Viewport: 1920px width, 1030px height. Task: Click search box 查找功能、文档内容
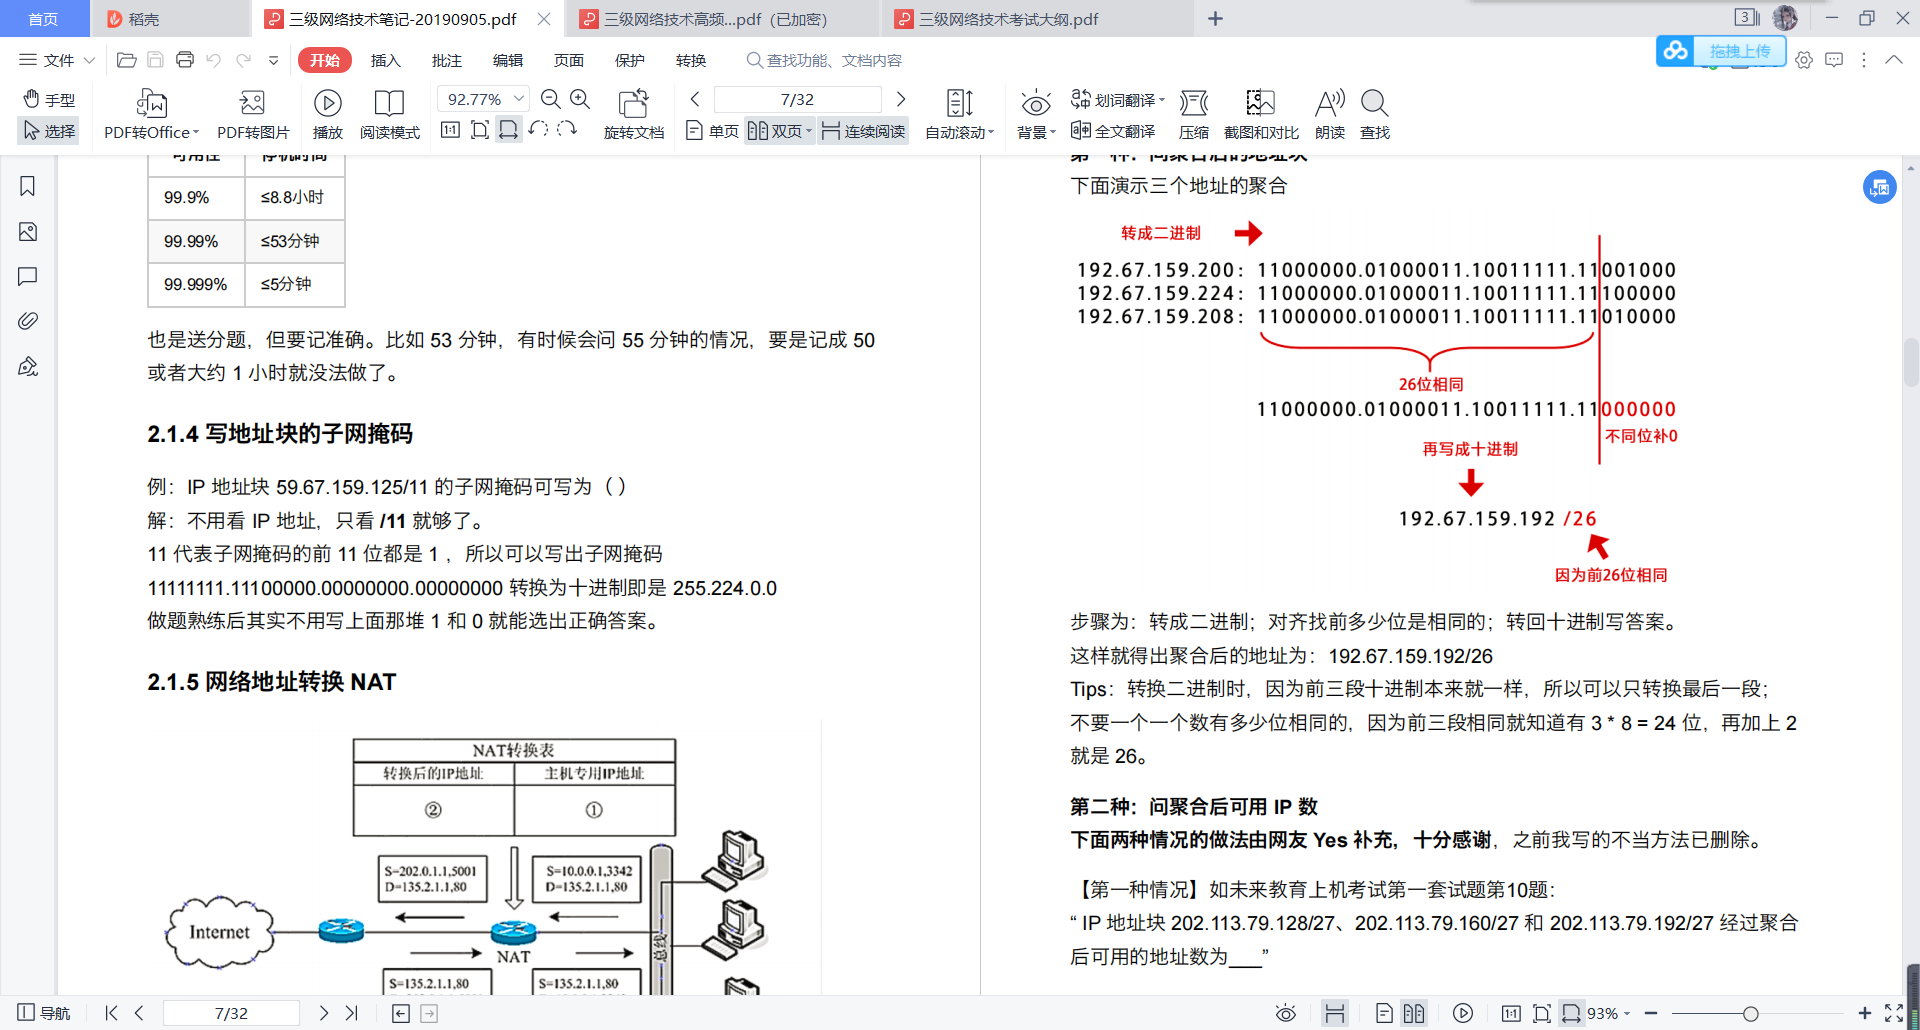coord(825,60)
